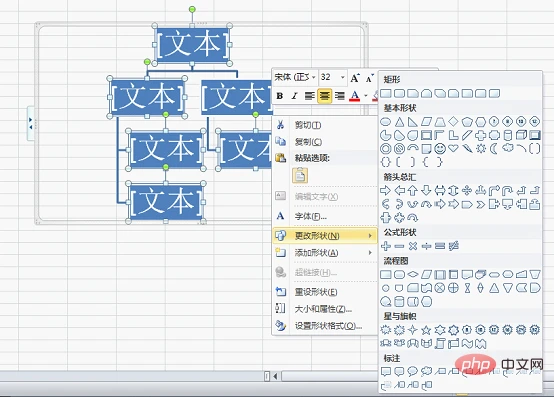The image size is (554, 397).
Task: Toggle Bold in the mini toolbar
Action: [x=280, y=96]
